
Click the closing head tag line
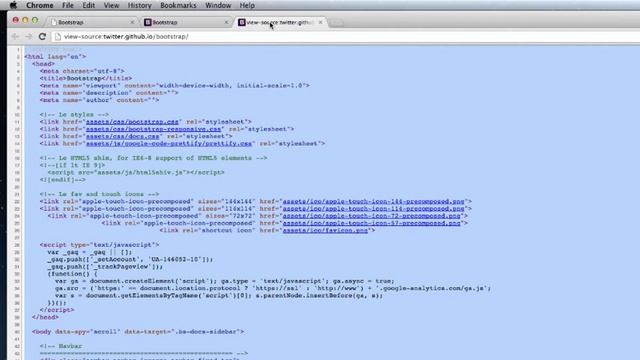pos(45,317)
